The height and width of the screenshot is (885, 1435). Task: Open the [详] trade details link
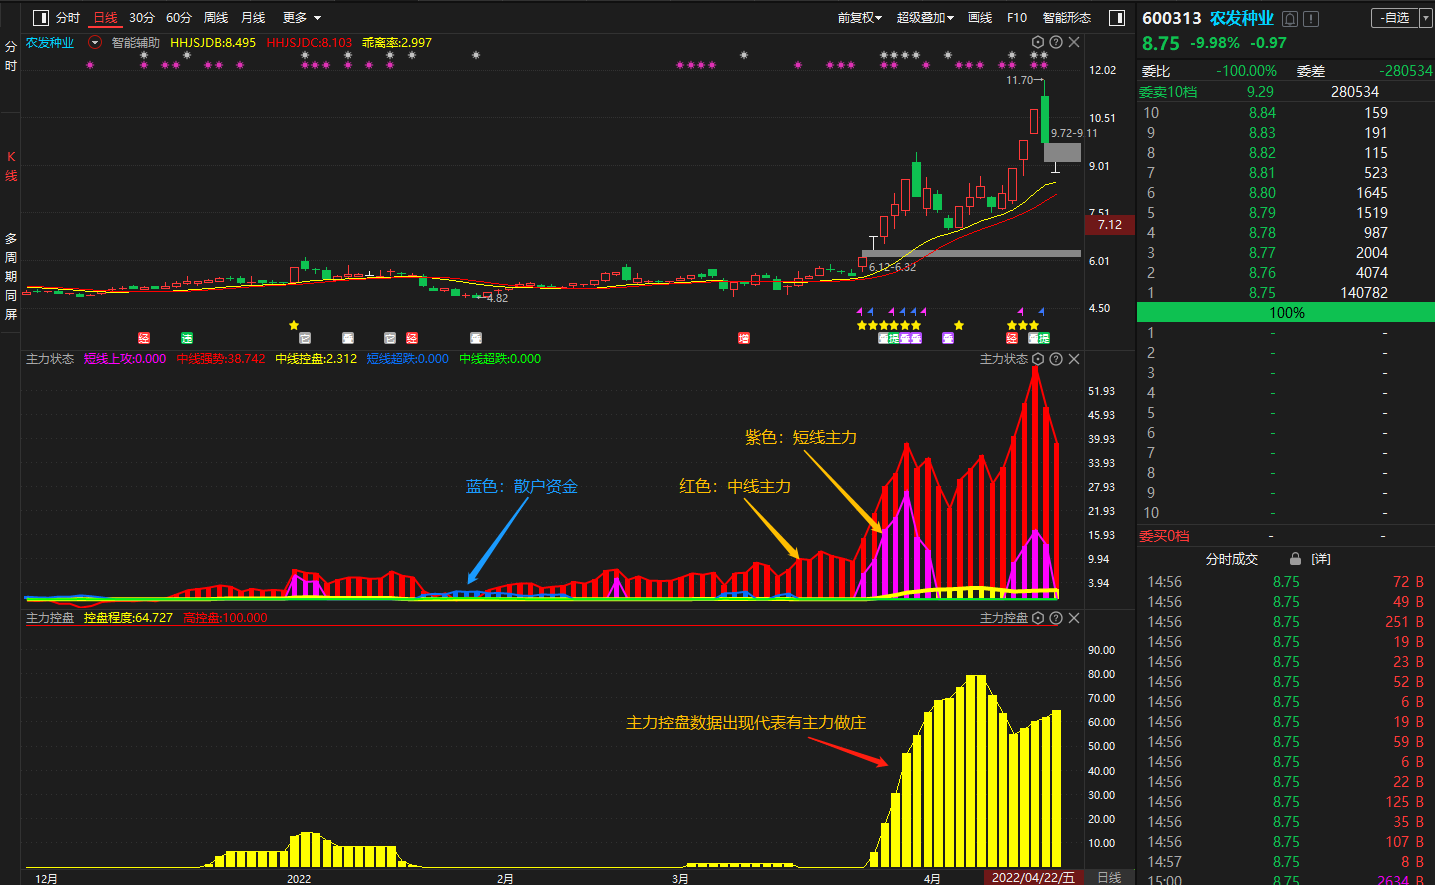point(1321,559)
